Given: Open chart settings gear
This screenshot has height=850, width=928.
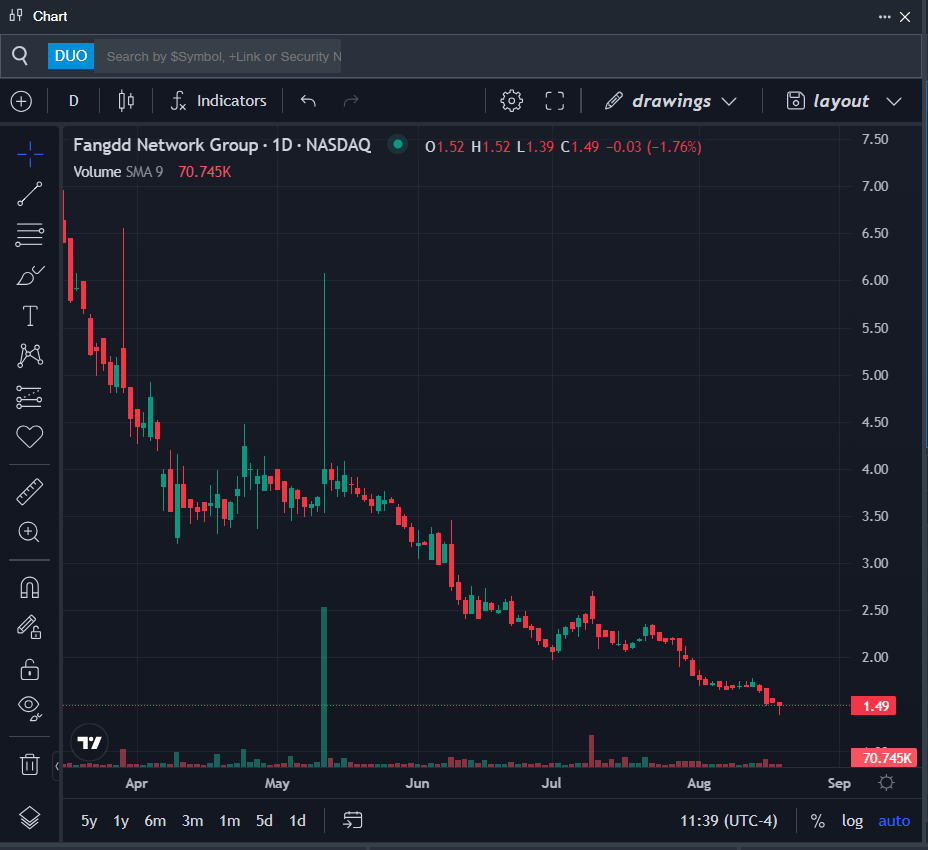Looking at the screenshot, I should (x=511, y=101).
